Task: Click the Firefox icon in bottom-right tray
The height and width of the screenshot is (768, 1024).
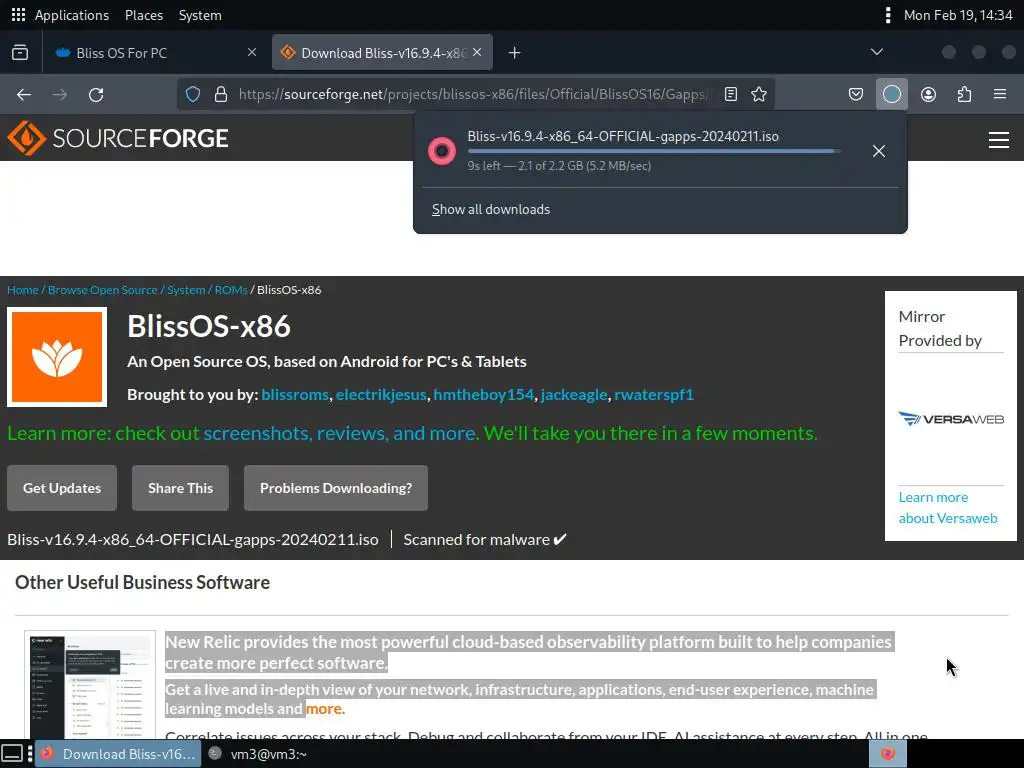Action: tap(888, 754)
